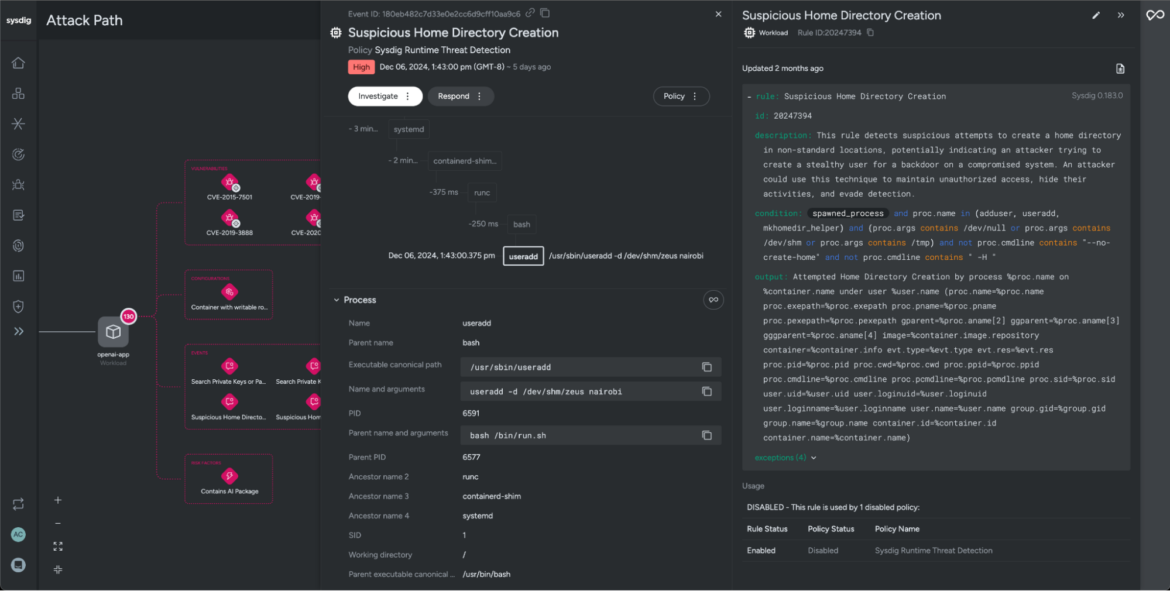The image size is (1170, 591).
Task: Select the containerd-shim process in the tree
Action: (465, 160)
